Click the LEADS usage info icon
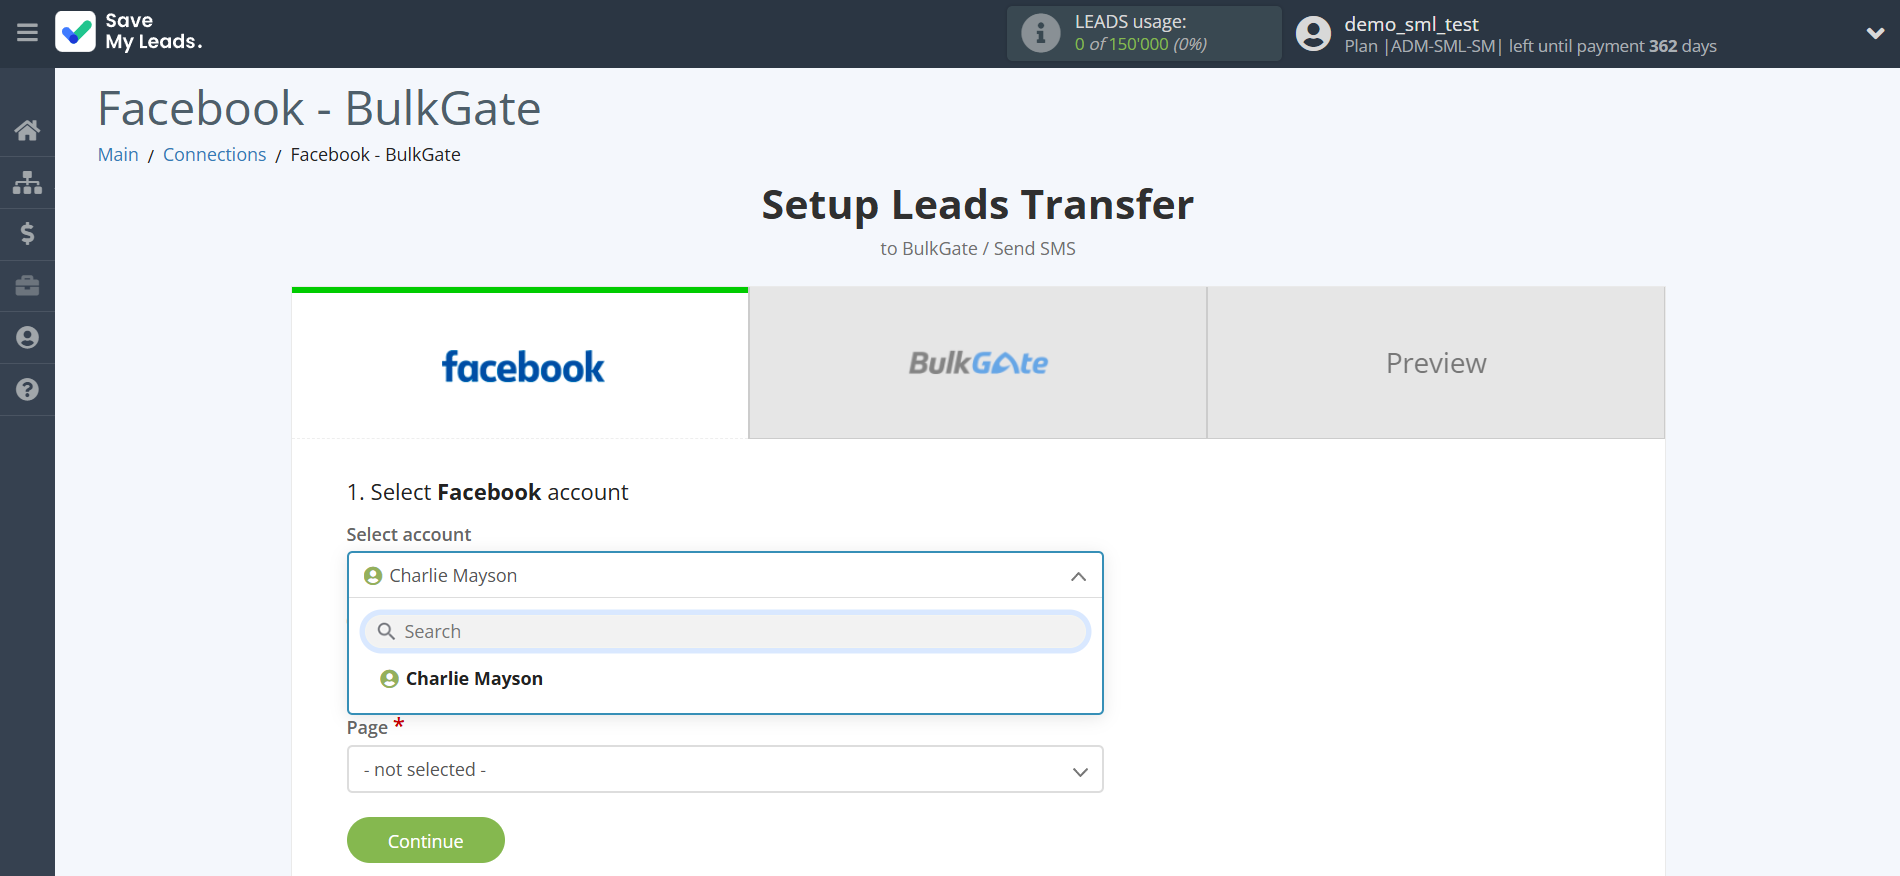Viewport: 1900px width, 876px height. (x=1040, y=33)
